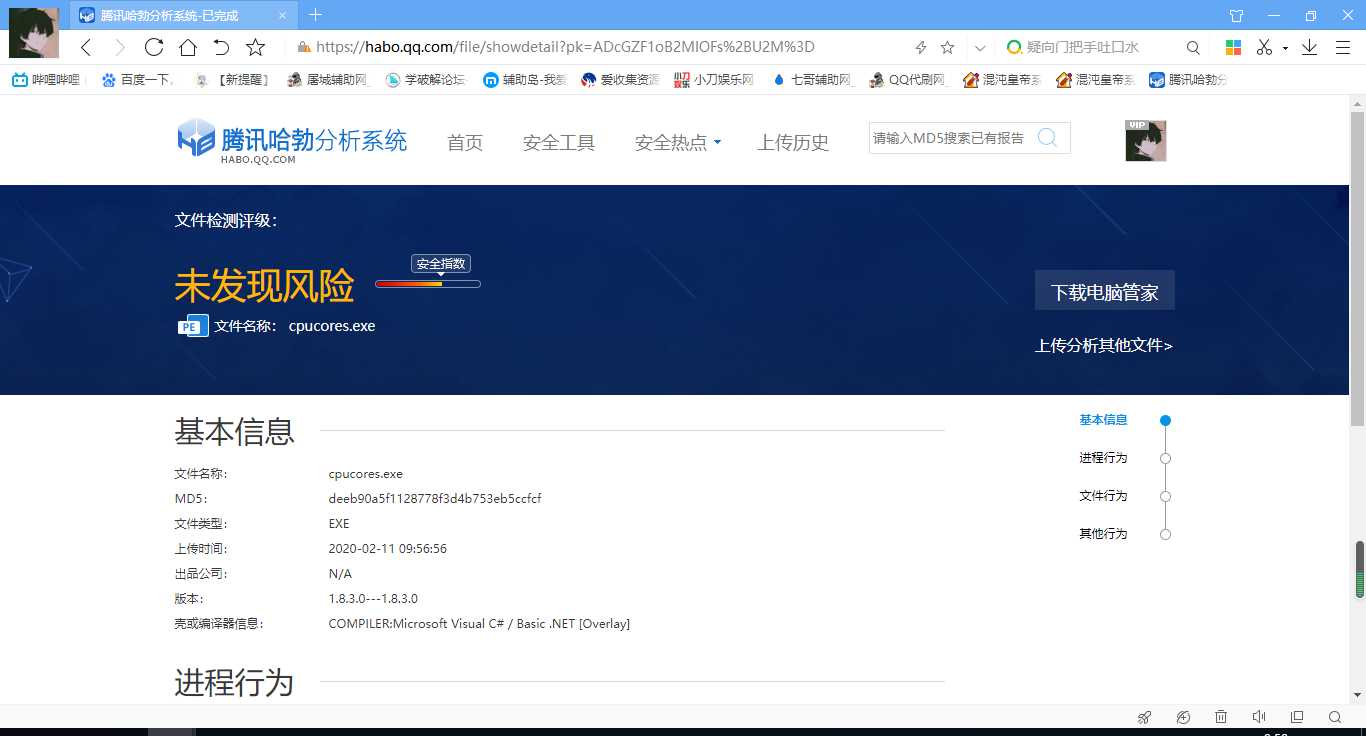Click the upload time 2020-02-11 09:56:56
Viewport: 1366px width, 736px height.
(387, 548)
